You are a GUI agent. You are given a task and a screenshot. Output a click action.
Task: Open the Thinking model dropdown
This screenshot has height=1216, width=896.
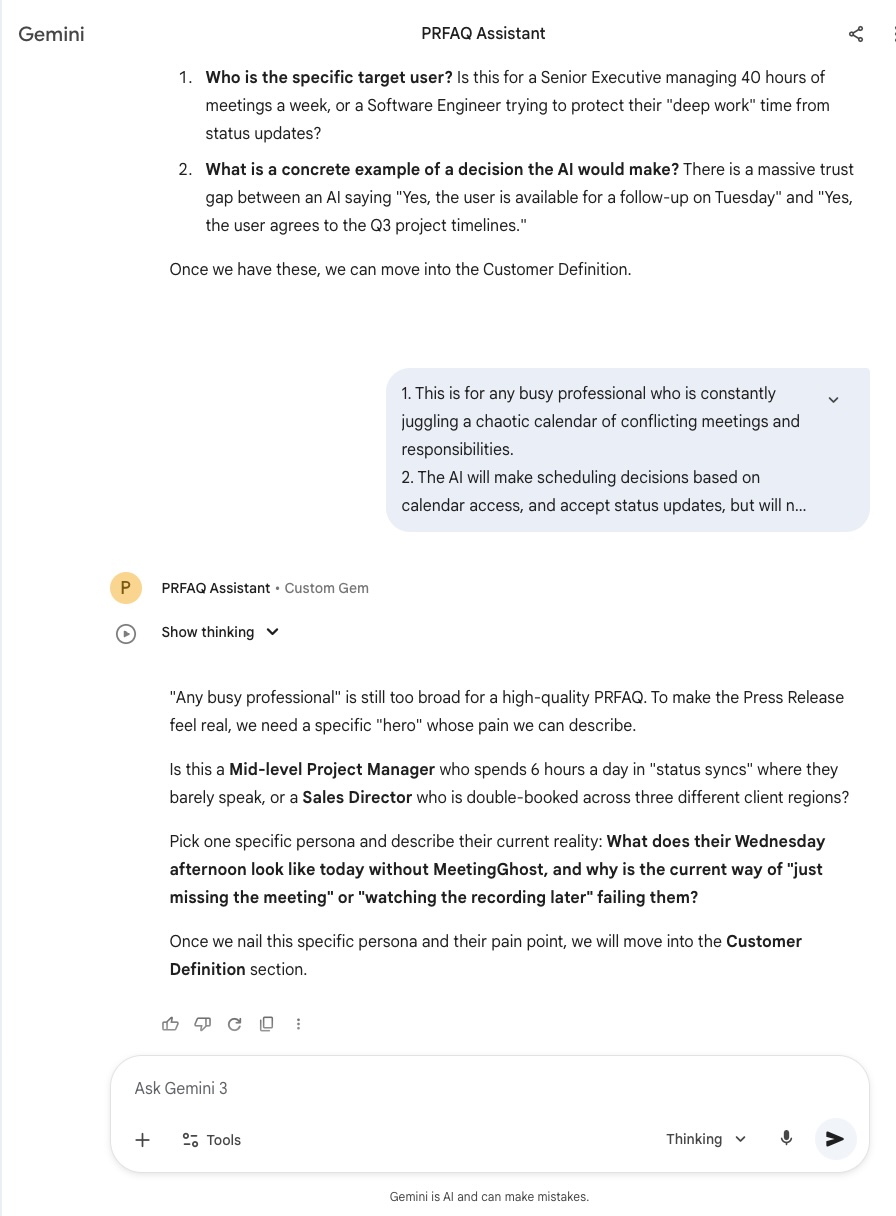[x=706, y=1139]
